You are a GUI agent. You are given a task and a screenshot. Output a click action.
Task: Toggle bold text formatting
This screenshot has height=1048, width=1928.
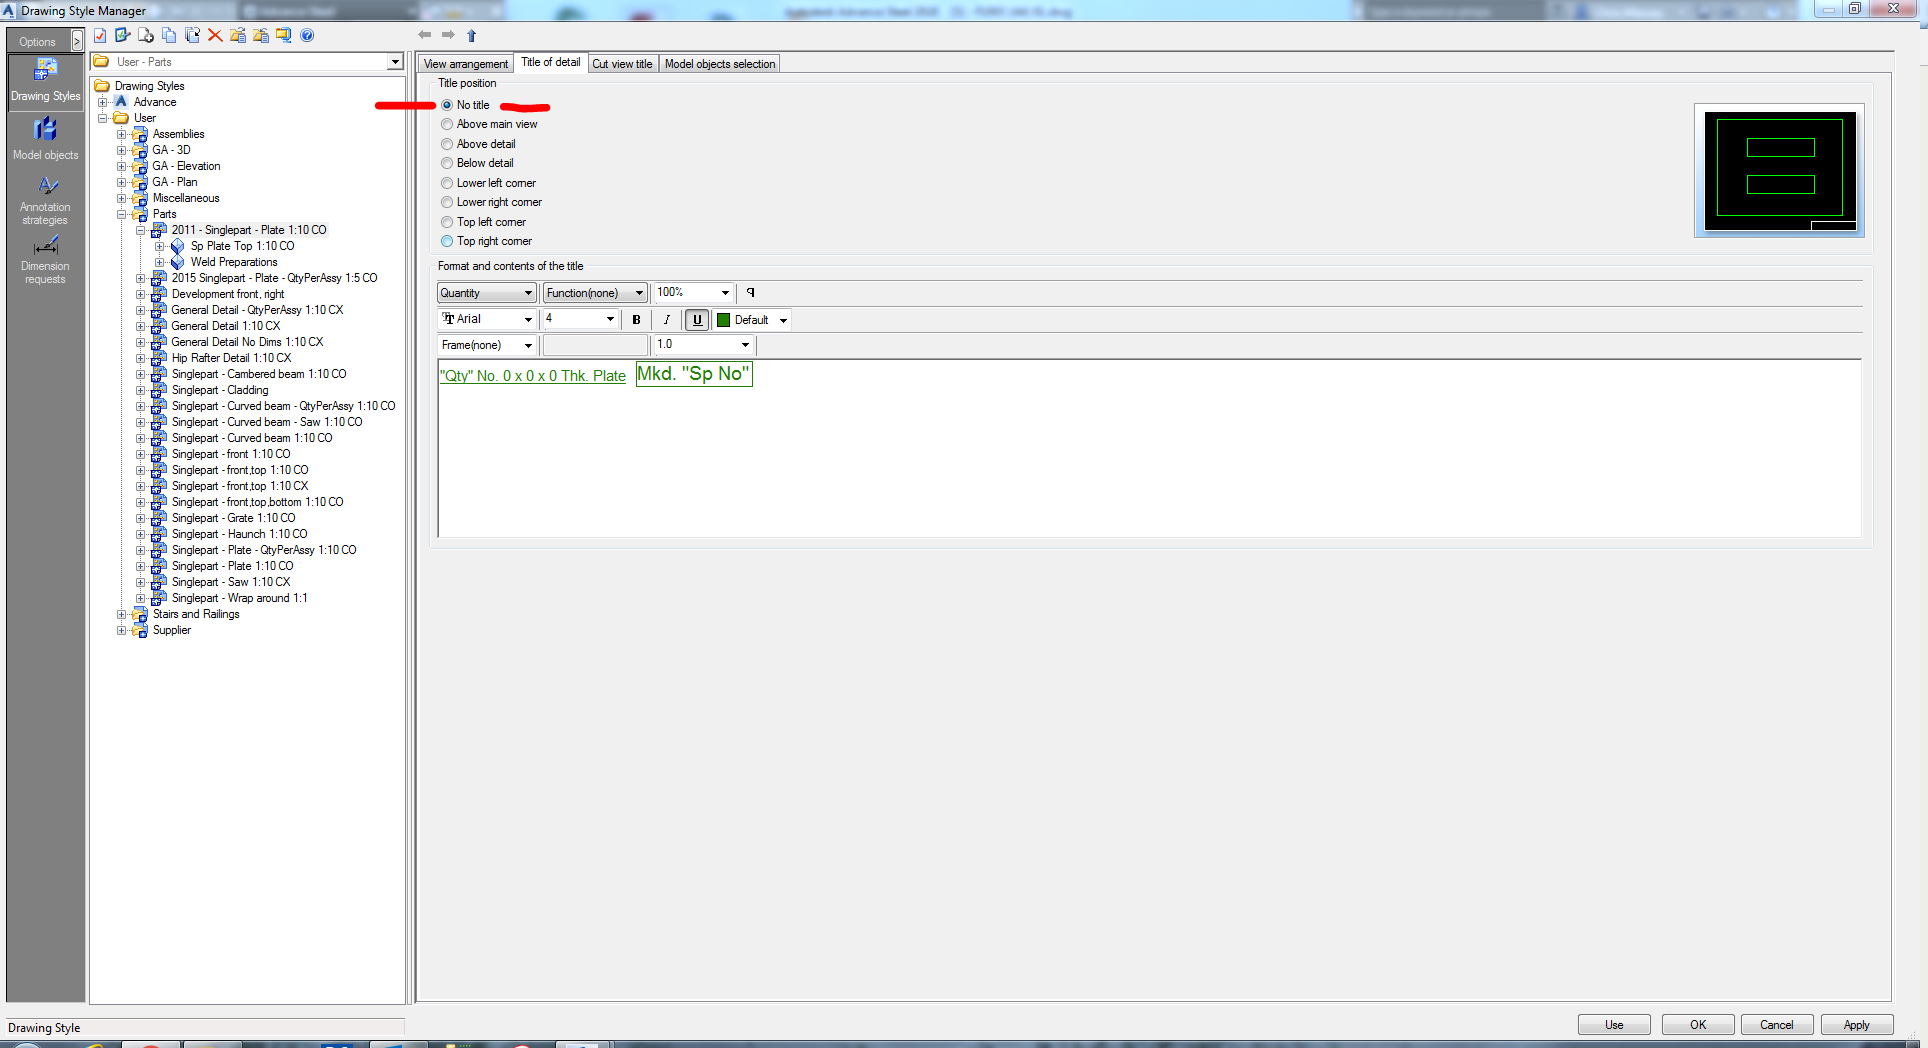636,320
